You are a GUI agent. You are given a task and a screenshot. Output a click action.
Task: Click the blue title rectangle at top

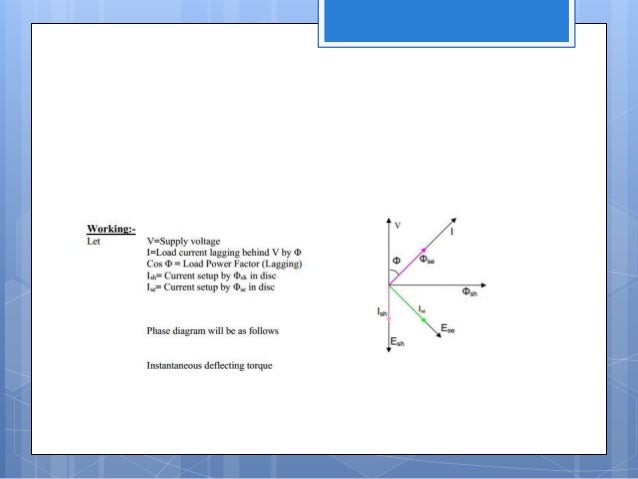pos(446,21)
